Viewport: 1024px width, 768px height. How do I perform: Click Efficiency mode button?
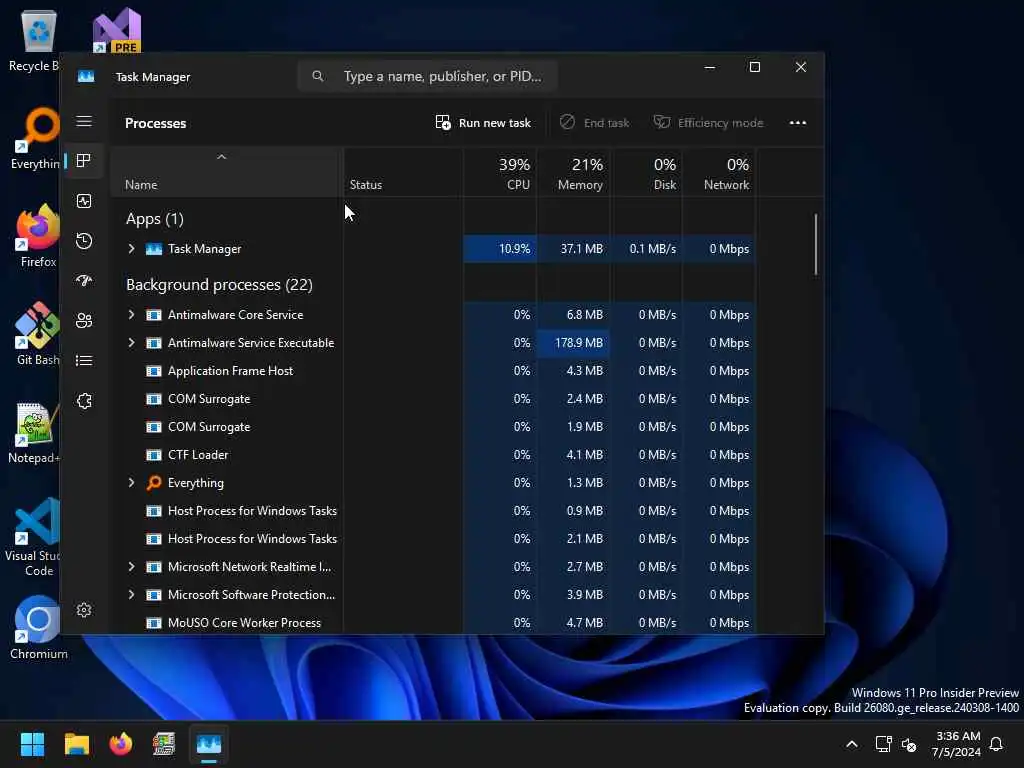pos(709,123)
